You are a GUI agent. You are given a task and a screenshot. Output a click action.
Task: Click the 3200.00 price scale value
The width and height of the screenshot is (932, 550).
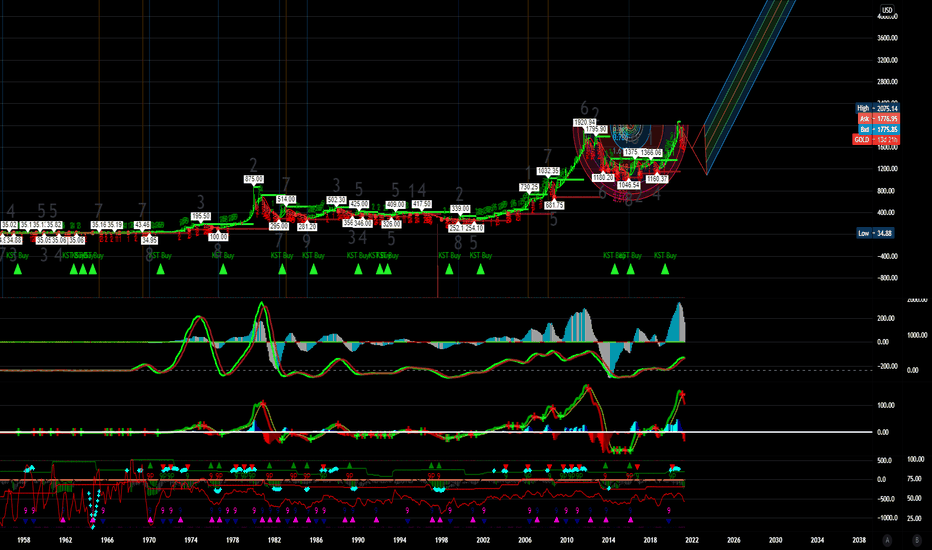[x=887, y=60]
